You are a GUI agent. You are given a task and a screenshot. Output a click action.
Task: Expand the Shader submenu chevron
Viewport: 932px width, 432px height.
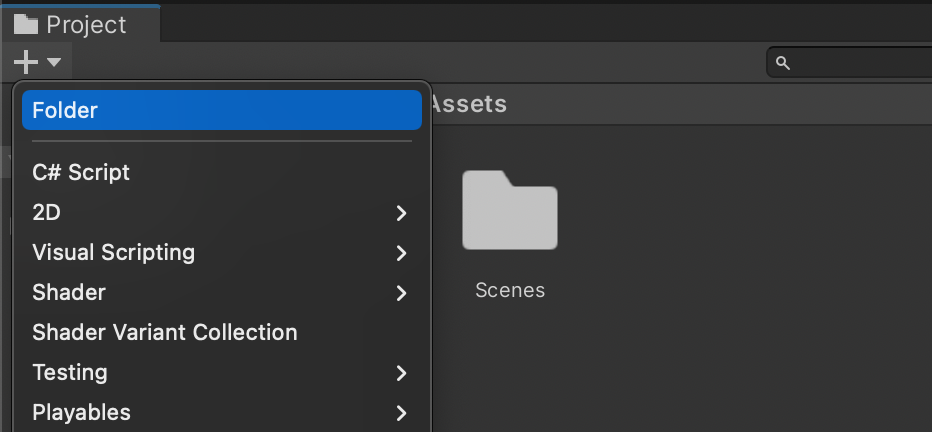401,293
